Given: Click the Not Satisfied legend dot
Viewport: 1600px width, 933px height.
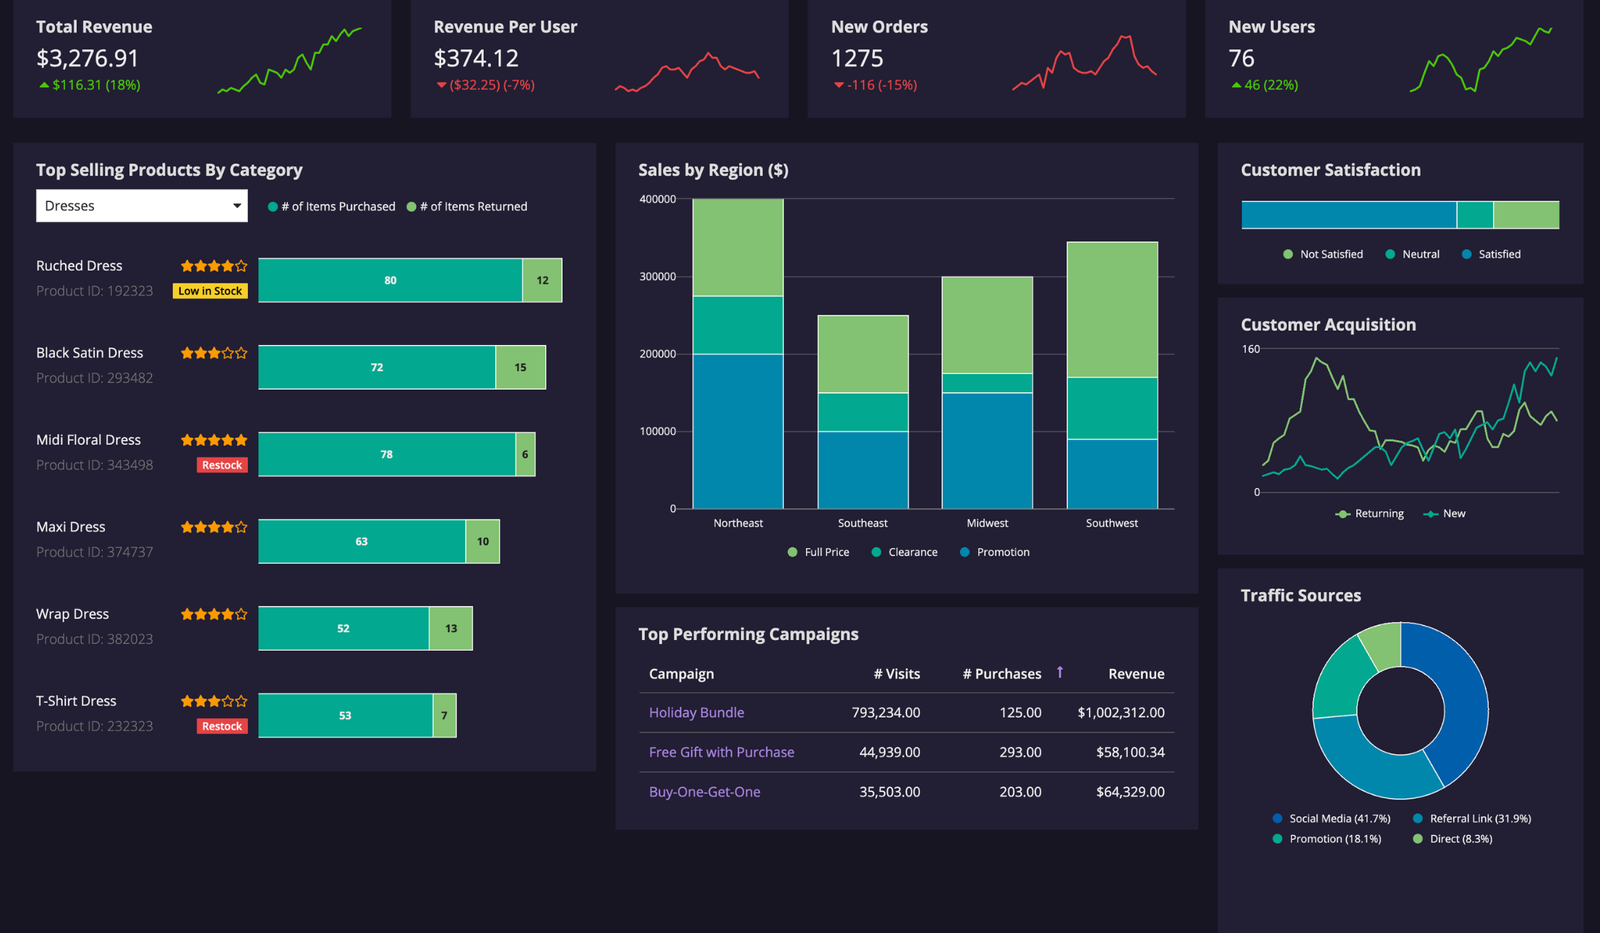Looking at the screenshot, I should tap(1287, 254).
